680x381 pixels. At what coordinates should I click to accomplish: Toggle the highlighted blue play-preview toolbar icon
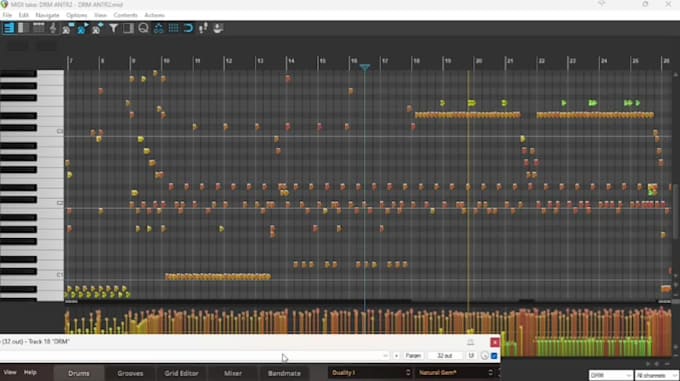tap(82, 29)
